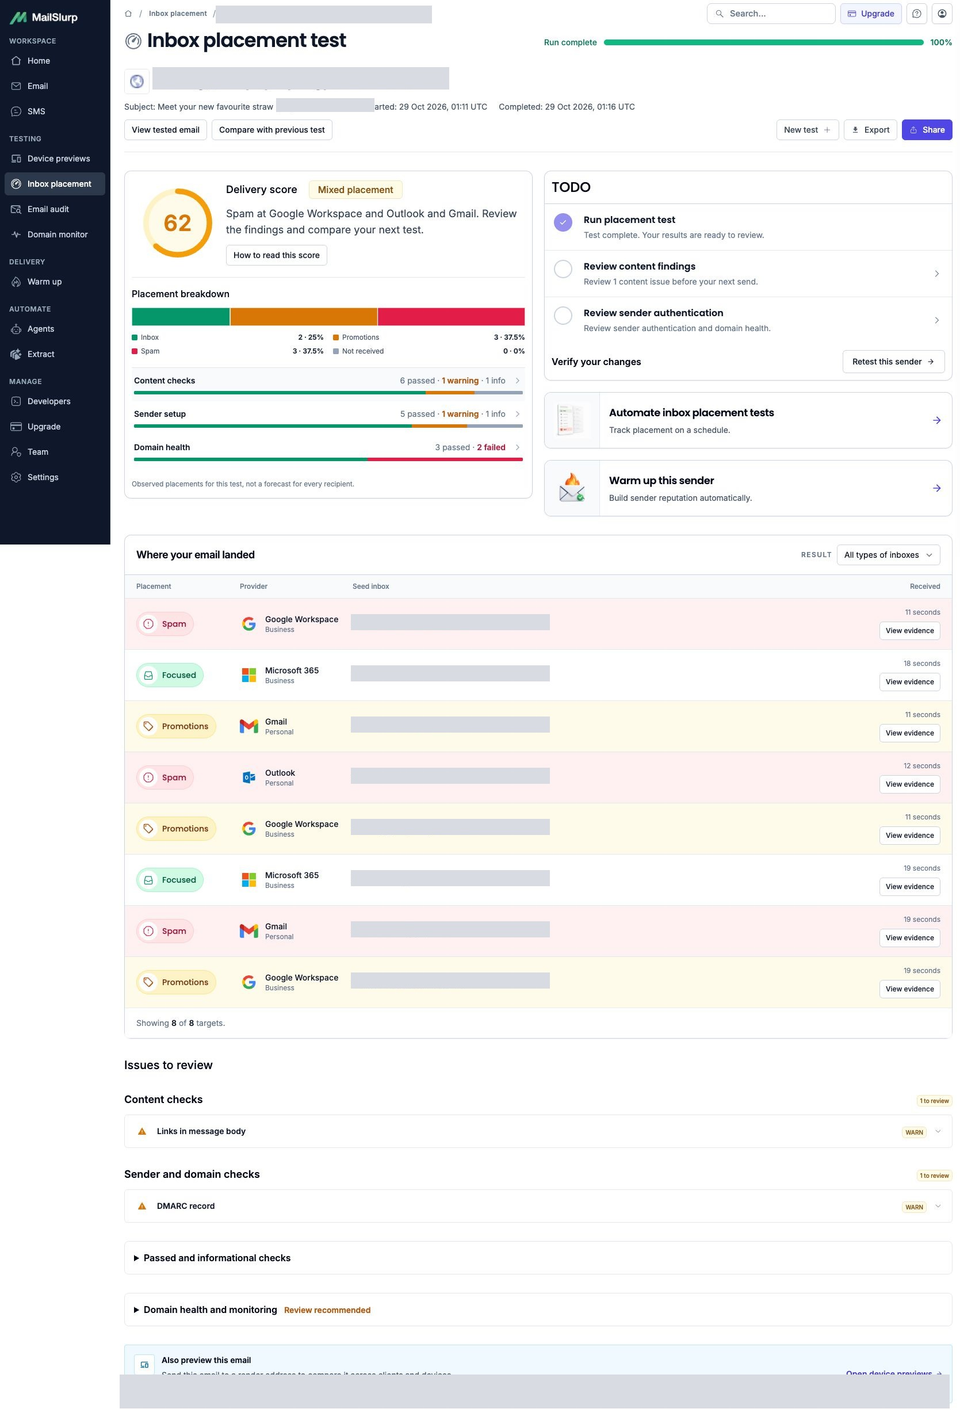
Task: Click the Warm up this sender thumbnail
Action: [x=572, y=488]
